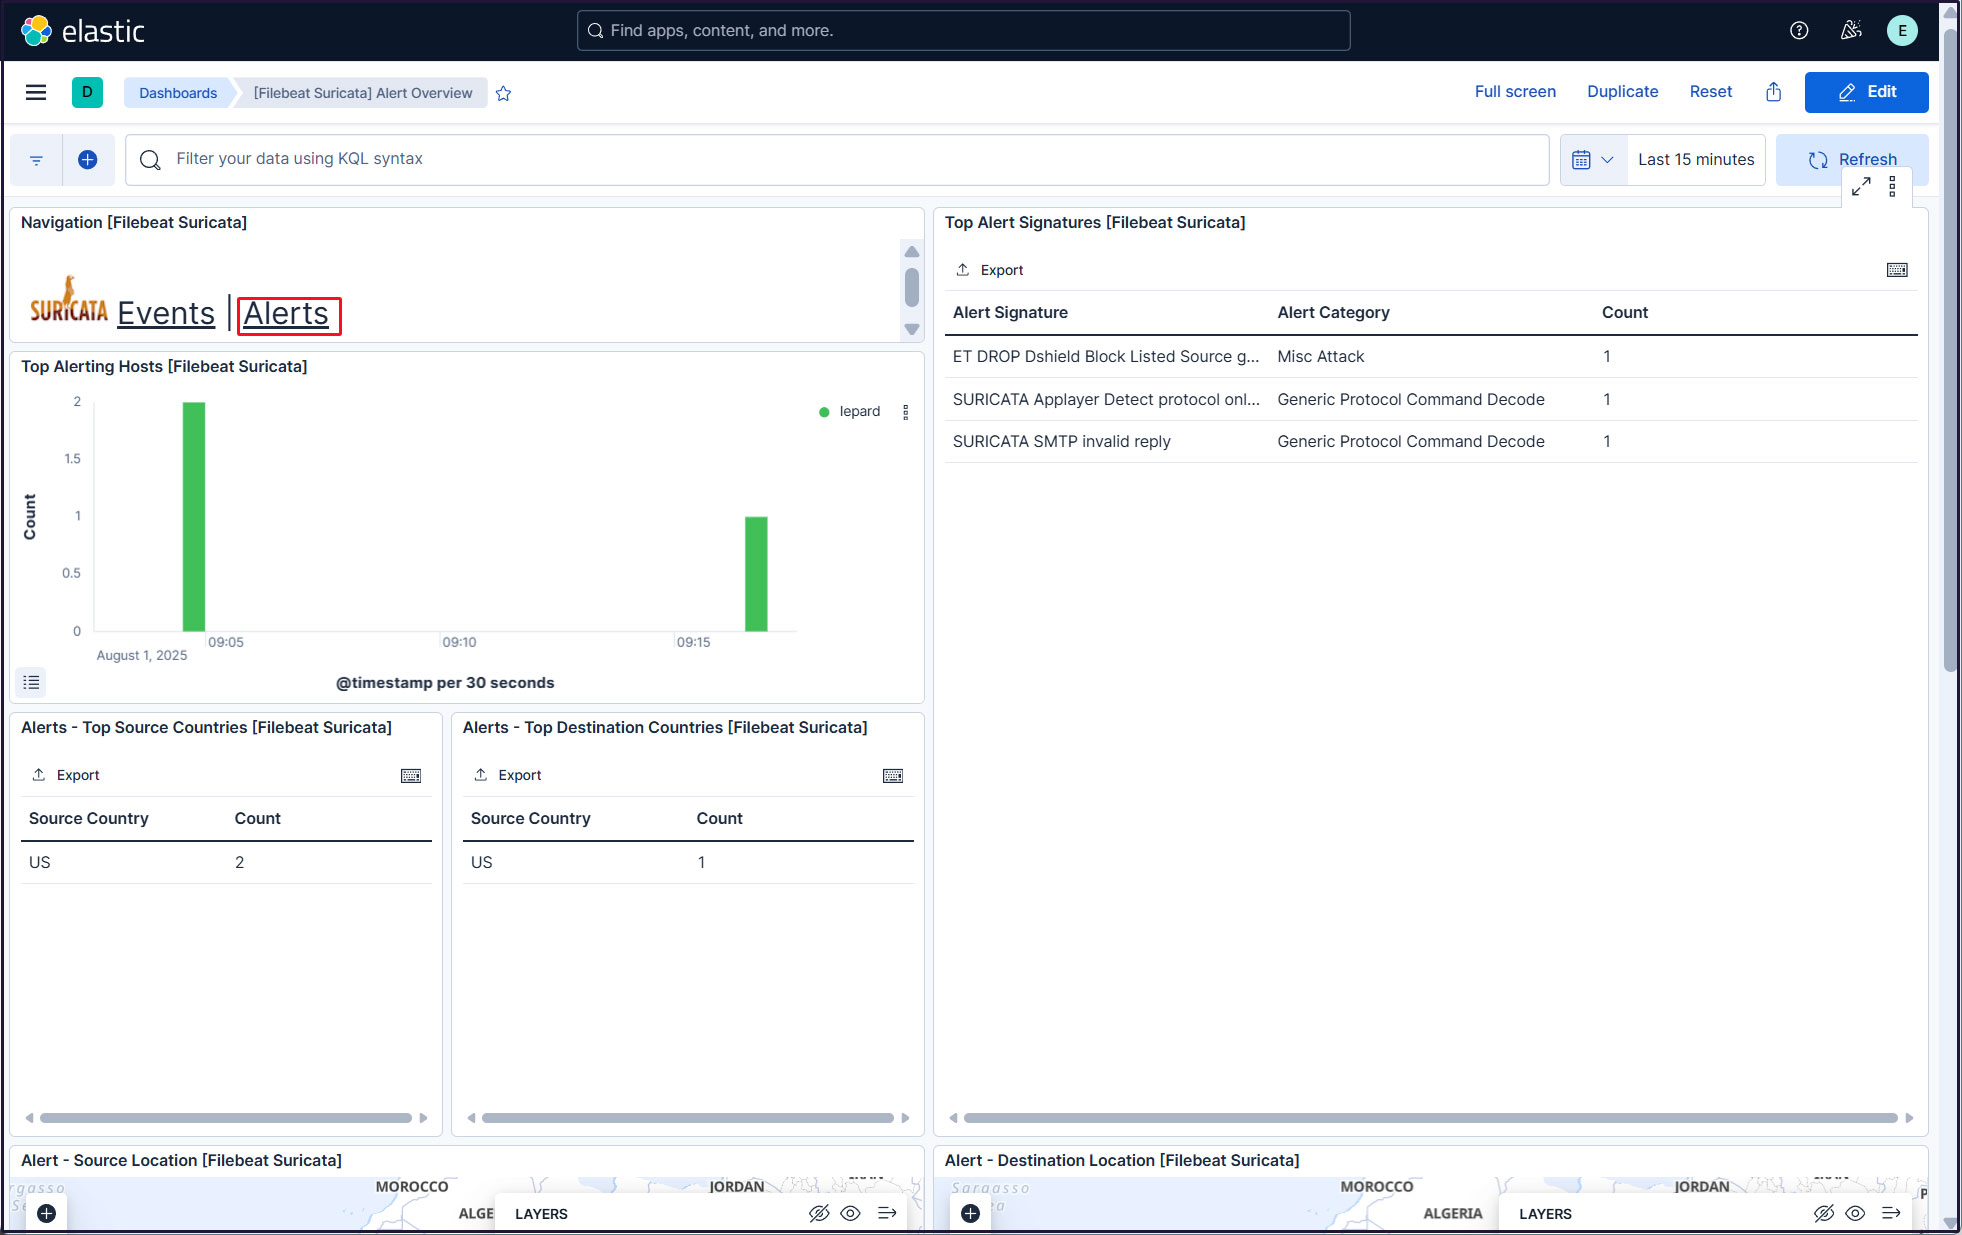This screenshot has width=1962, height=1235.
Task: Sort by Alert Signature column header
Action: [x=1010, y=313]
